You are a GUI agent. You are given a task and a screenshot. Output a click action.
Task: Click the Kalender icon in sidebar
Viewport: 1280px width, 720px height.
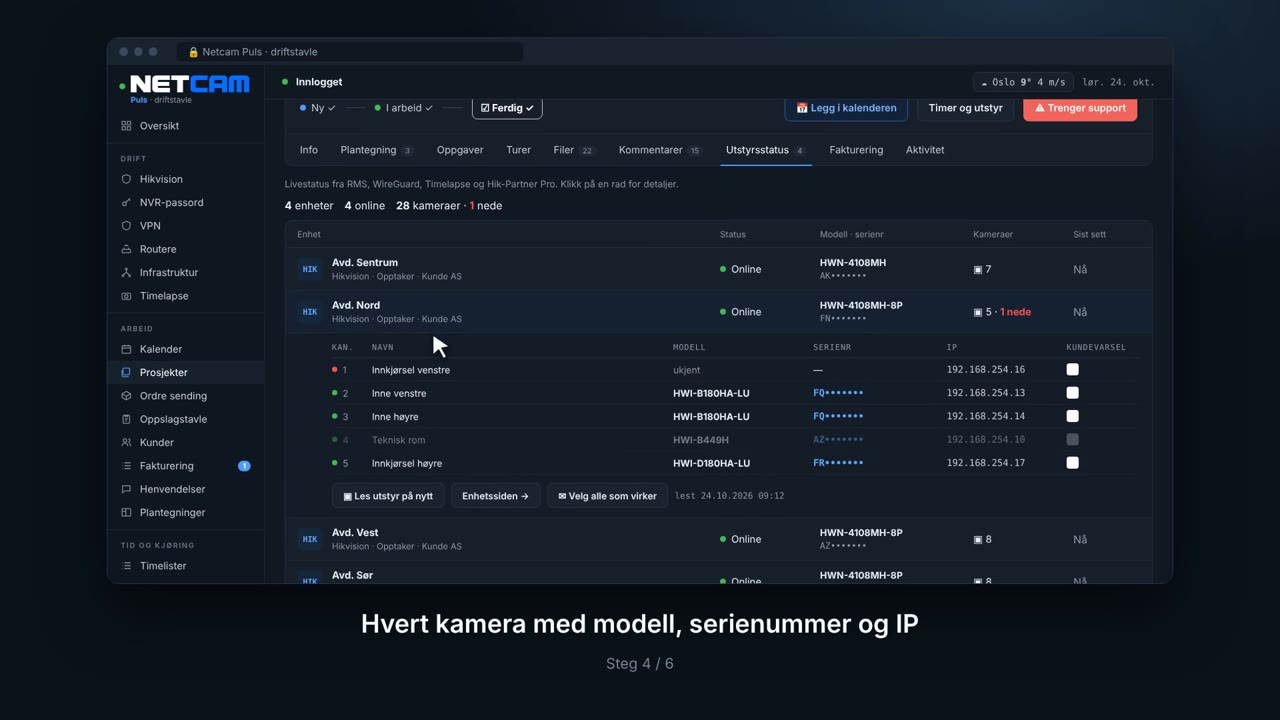tap(126, 349)
